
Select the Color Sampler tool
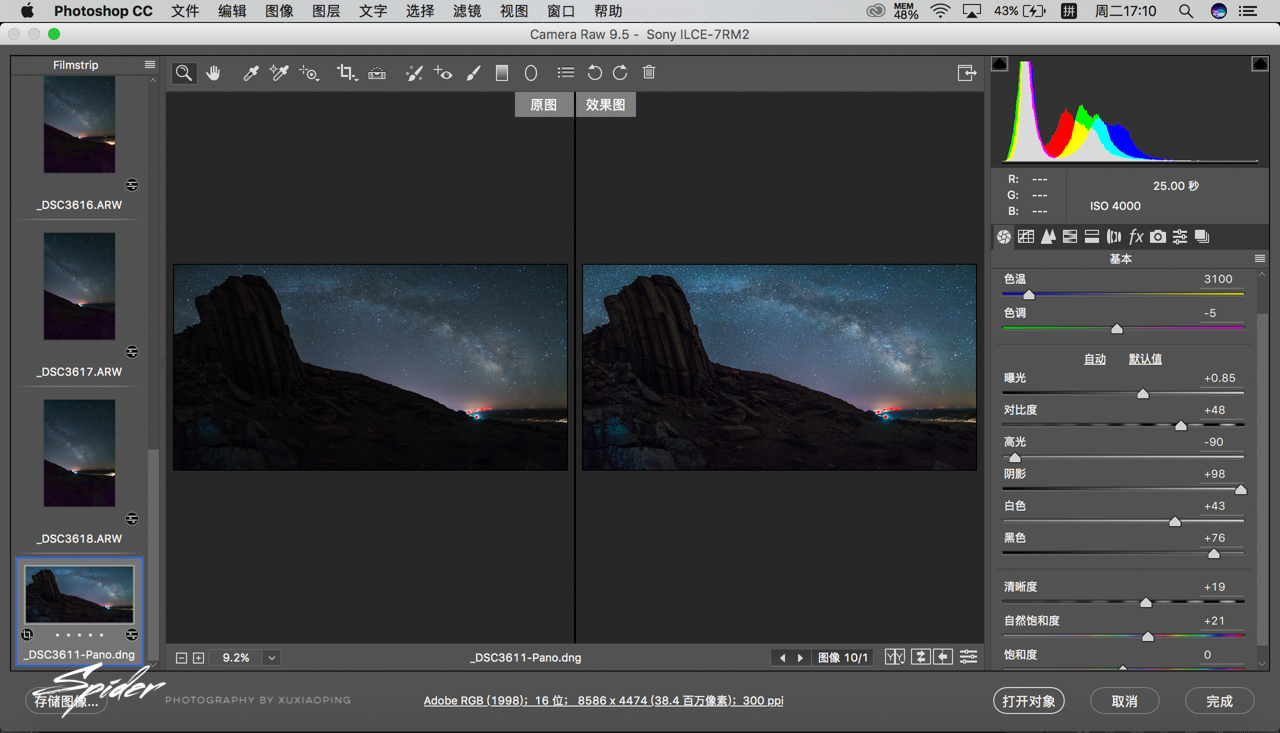coord(279,73)
